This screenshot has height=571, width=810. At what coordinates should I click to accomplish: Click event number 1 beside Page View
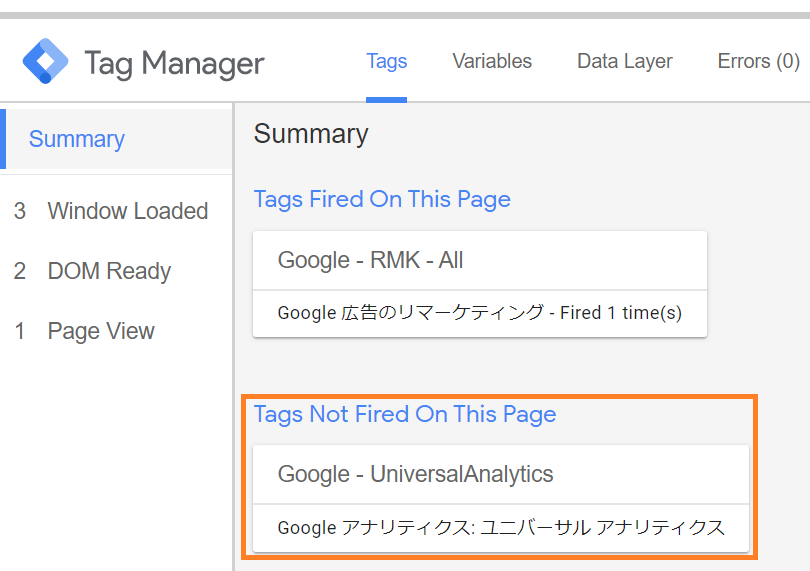[x=20, y=331]
